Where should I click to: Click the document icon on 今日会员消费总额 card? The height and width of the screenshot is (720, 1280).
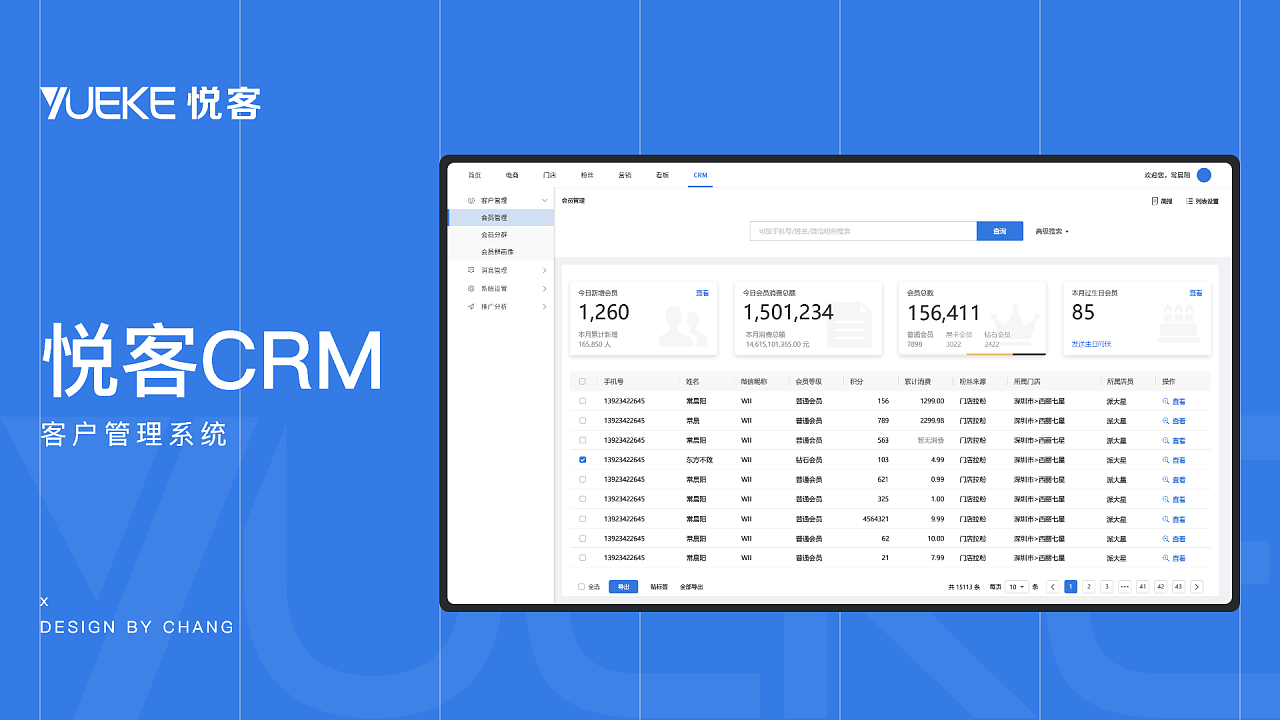[848, 325]
